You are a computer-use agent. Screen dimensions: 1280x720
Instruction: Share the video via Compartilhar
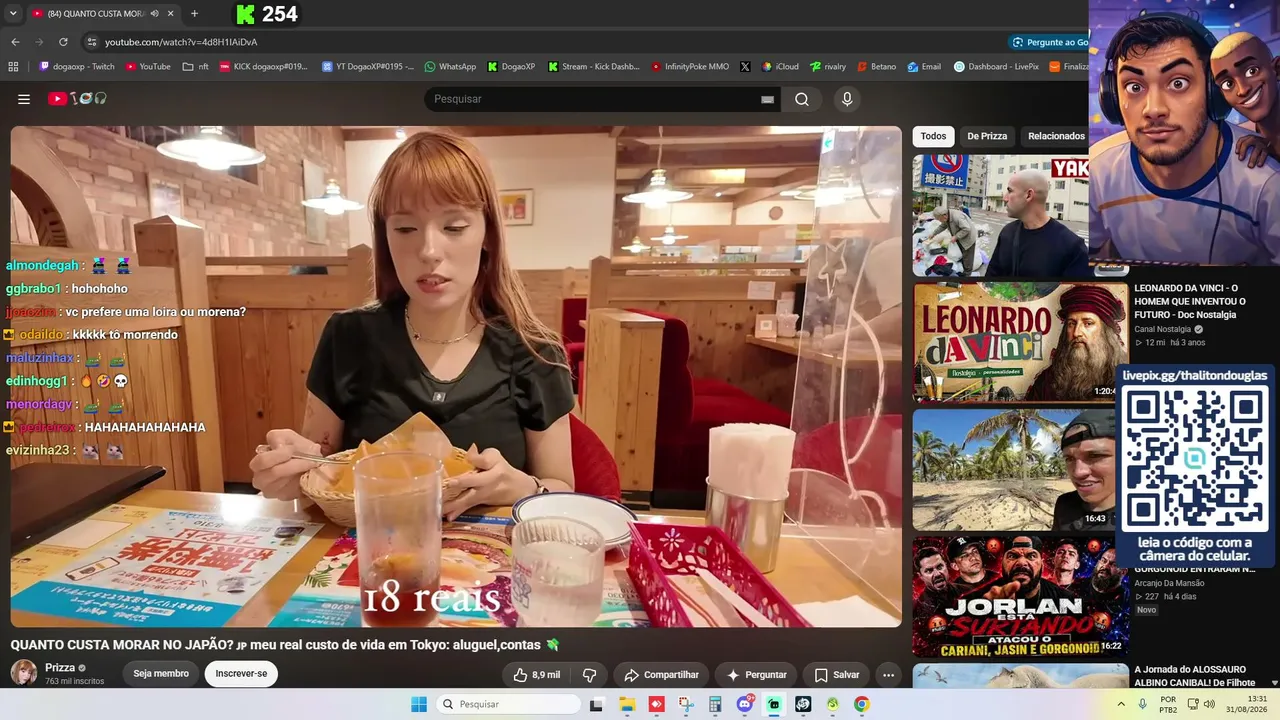661,675
